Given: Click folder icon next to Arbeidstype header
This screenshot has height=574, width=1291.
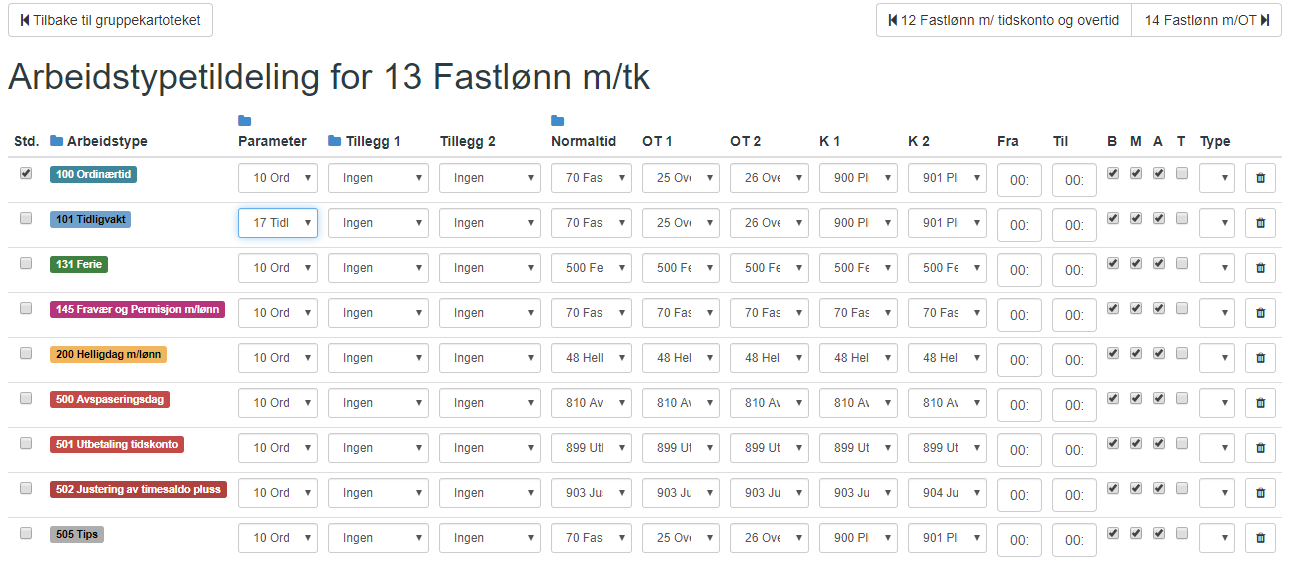Looking at the screenshot, I should 57,141.
